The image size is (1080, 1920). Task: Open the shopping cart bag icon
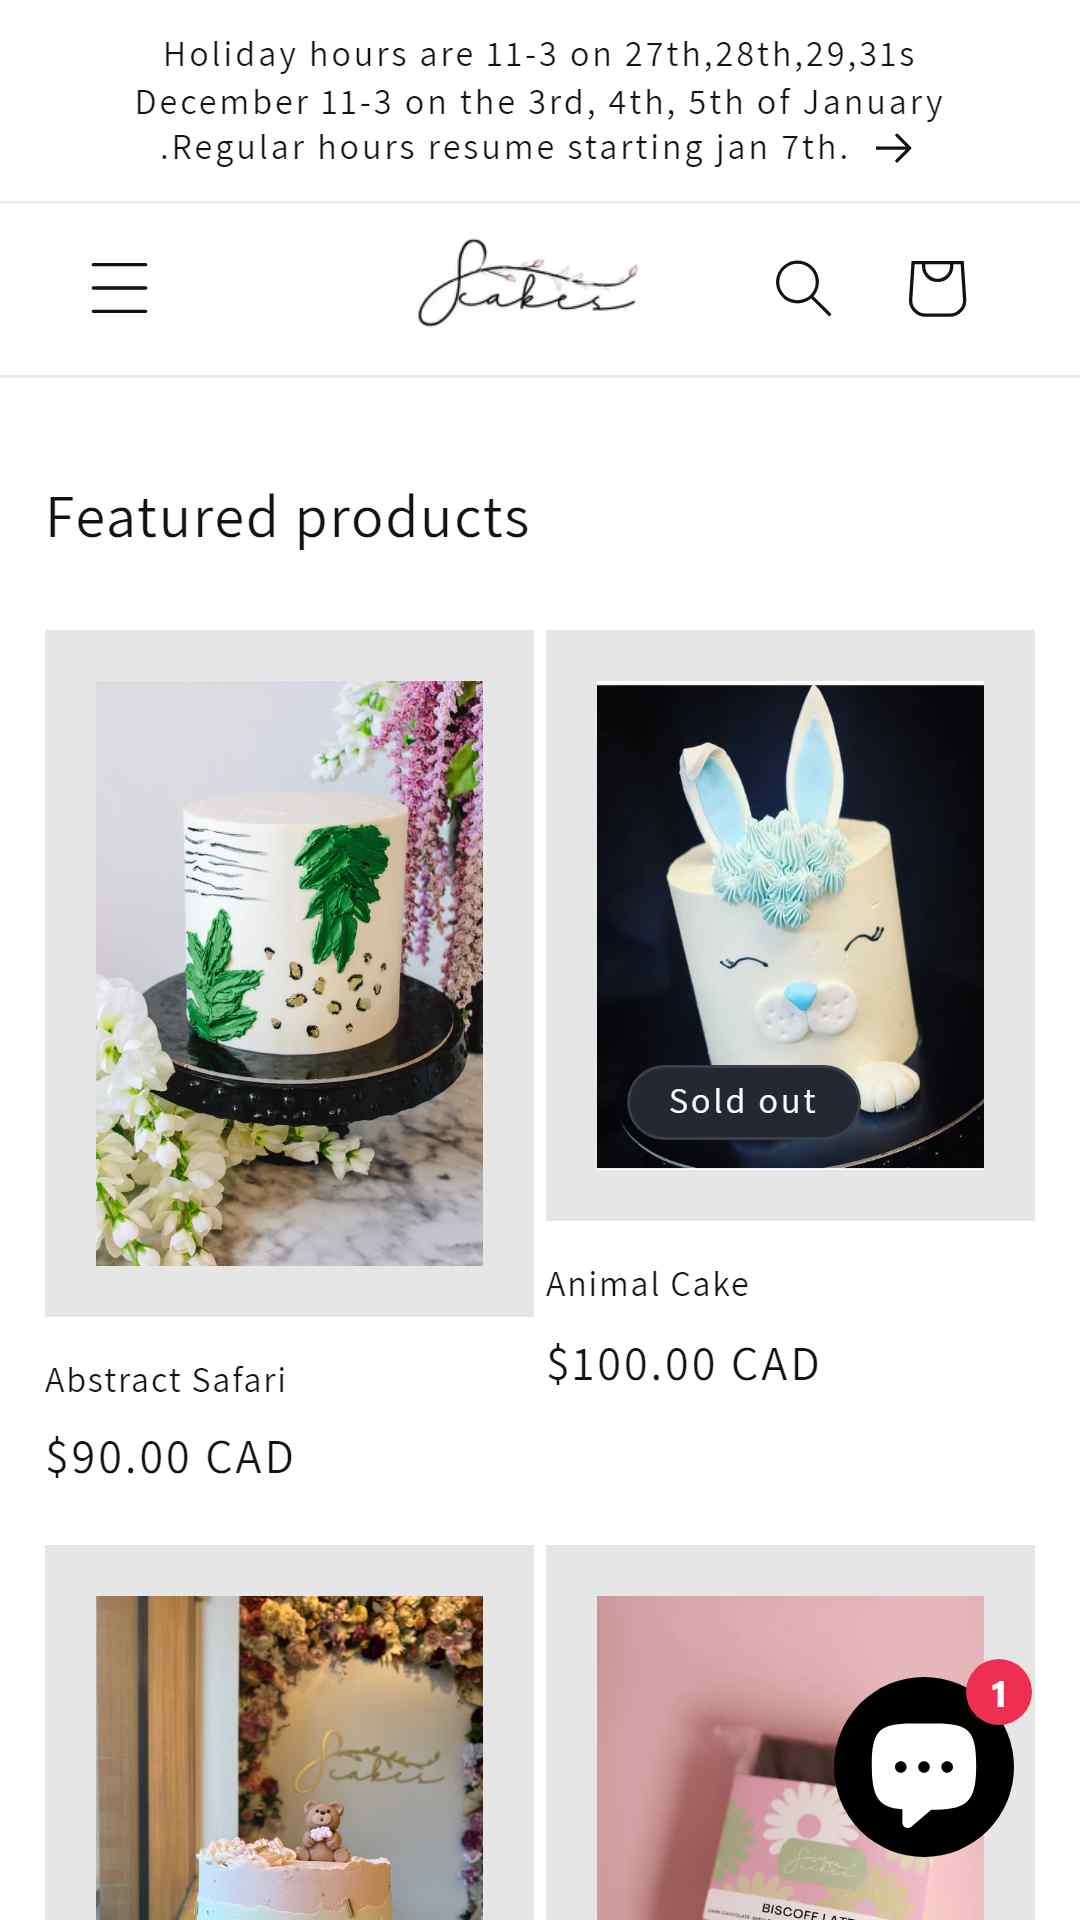(x=936, y=288)
